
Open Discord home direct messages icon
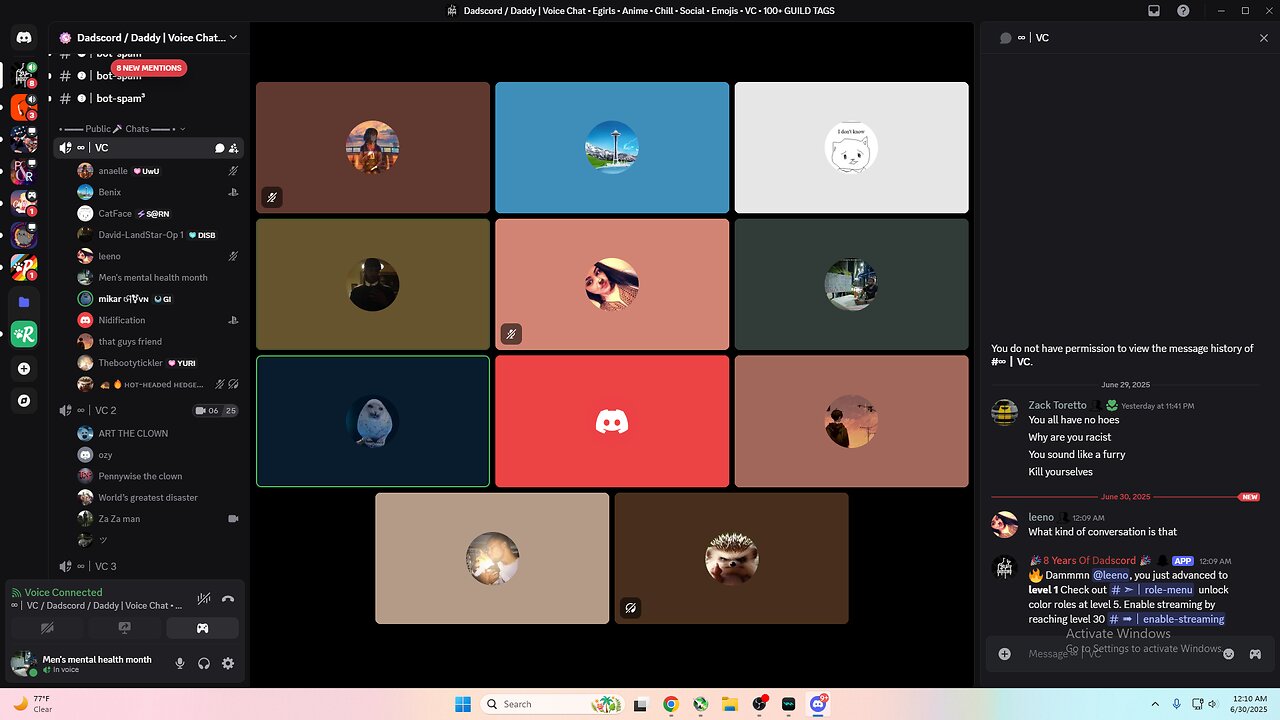pos(24,37)
